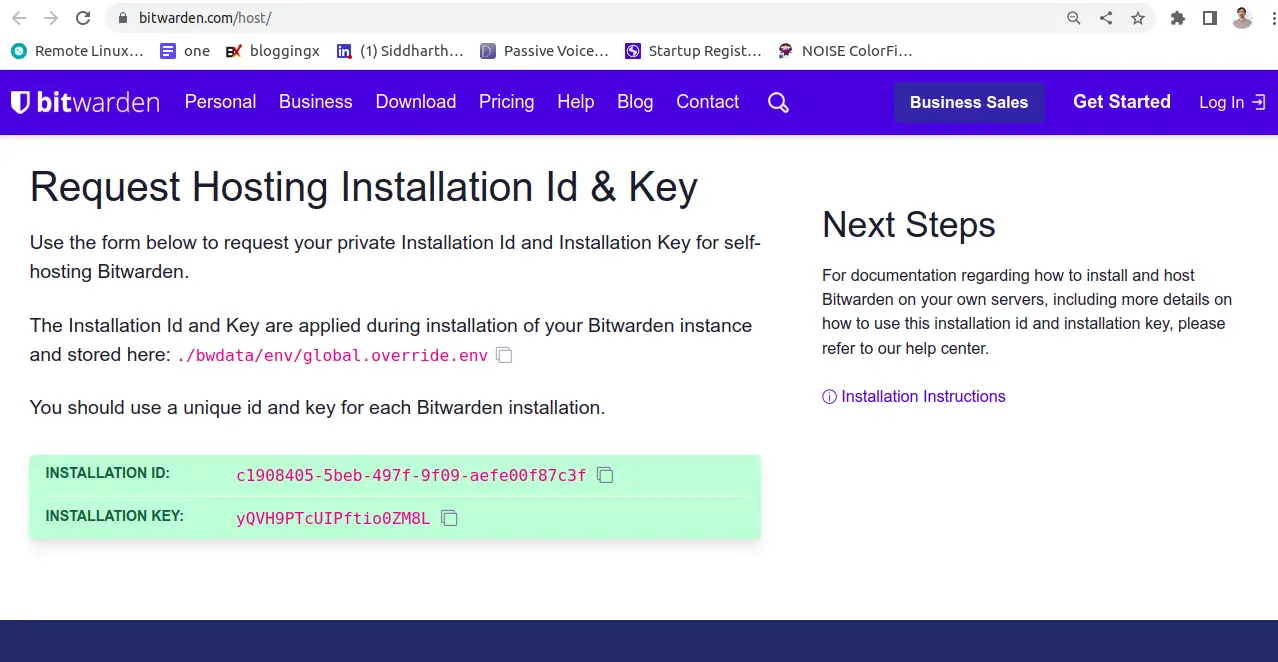Open the 'one' bookmark
The image size is (1278, 662).
(x=185, y=51)
